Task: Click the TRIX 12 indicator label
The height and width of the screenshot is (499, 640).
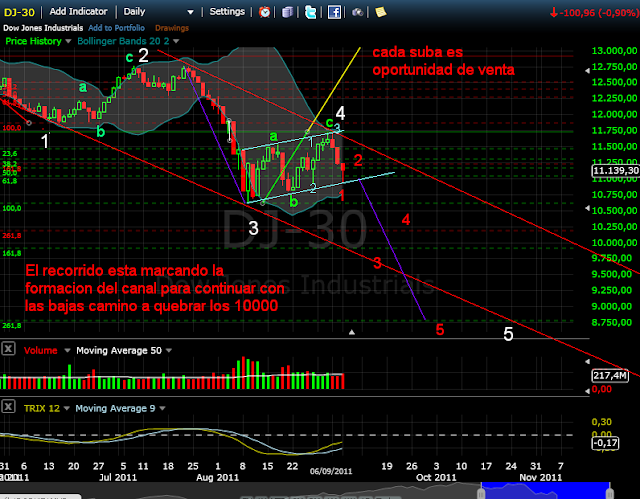Action: (42, 408)
